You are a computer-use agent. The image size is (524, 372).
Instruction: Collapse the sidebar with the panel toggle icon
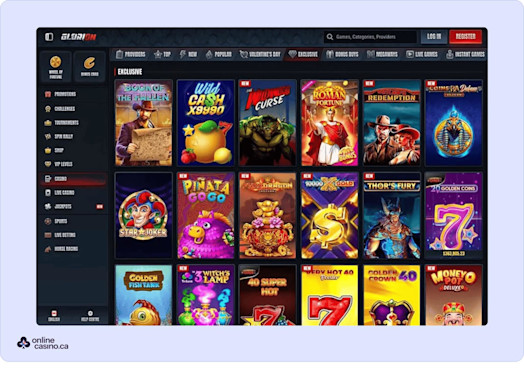[49, 36]
